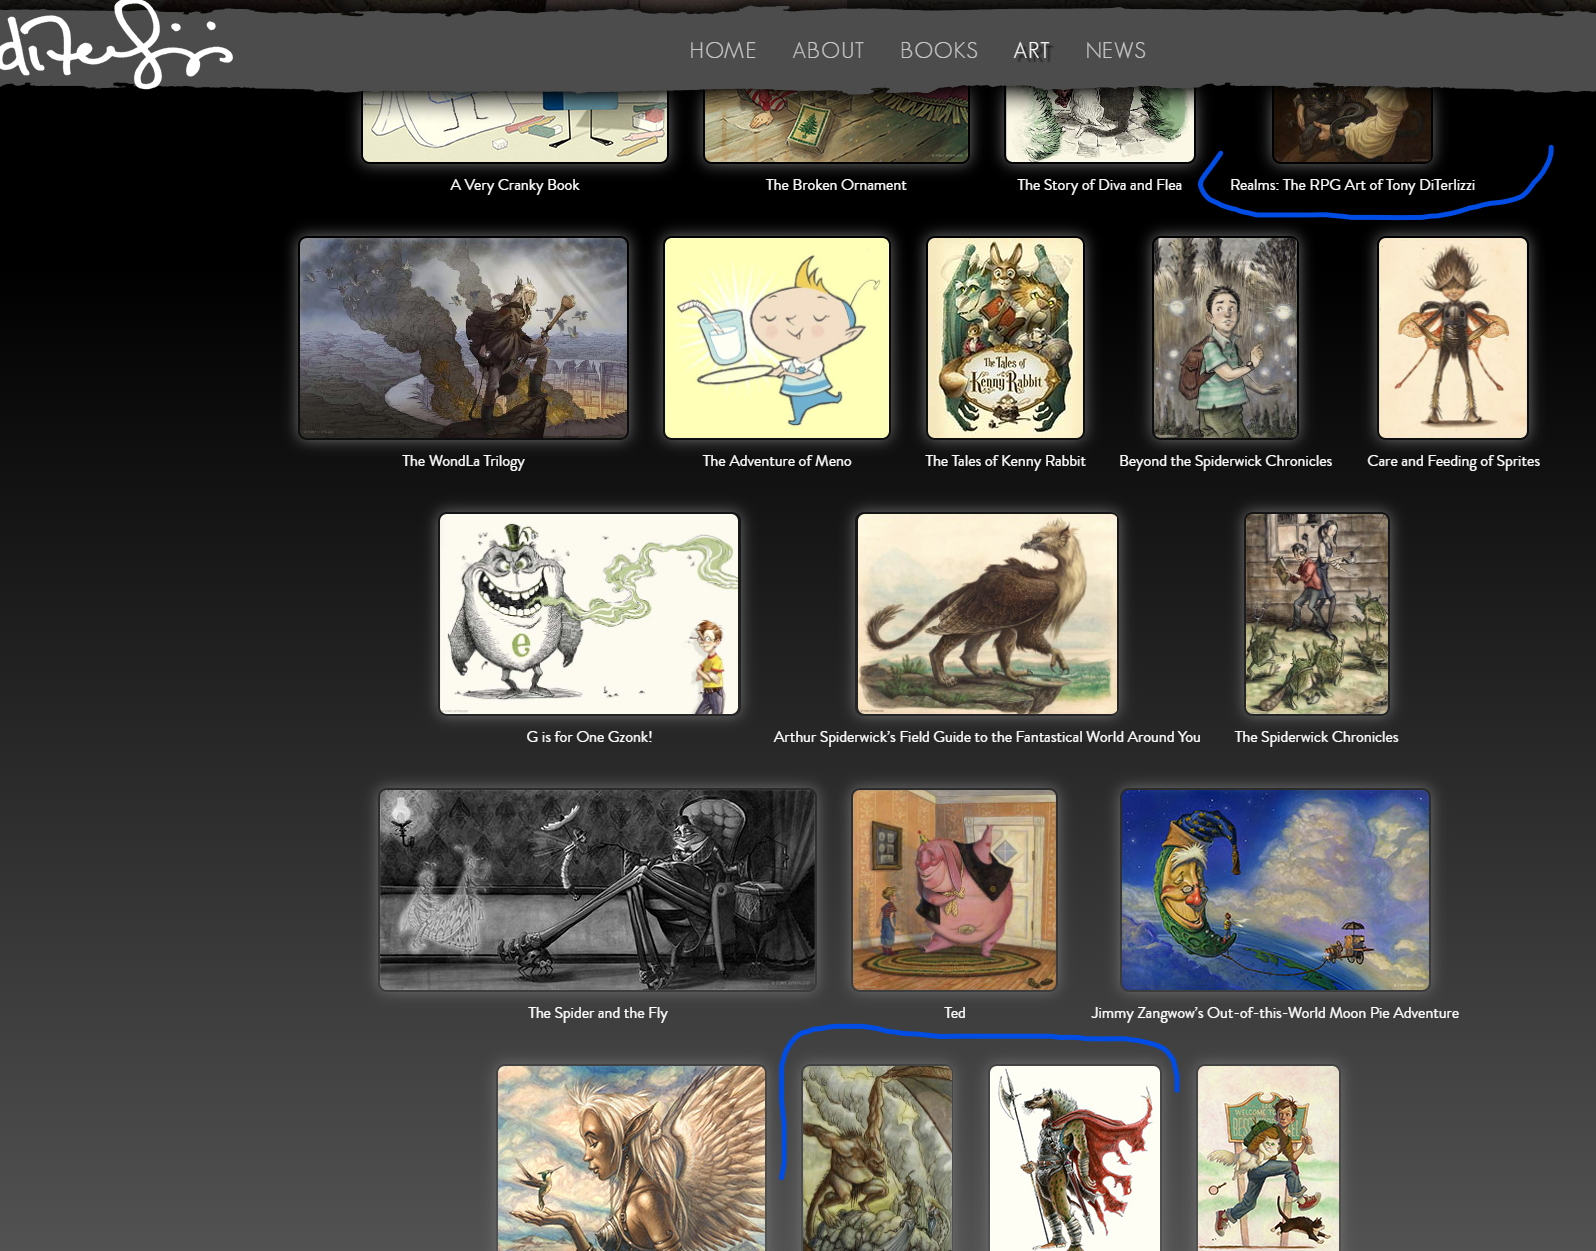Click 'Beyond the Spiderwick Chronicles' caption

tap(1225, 461)
